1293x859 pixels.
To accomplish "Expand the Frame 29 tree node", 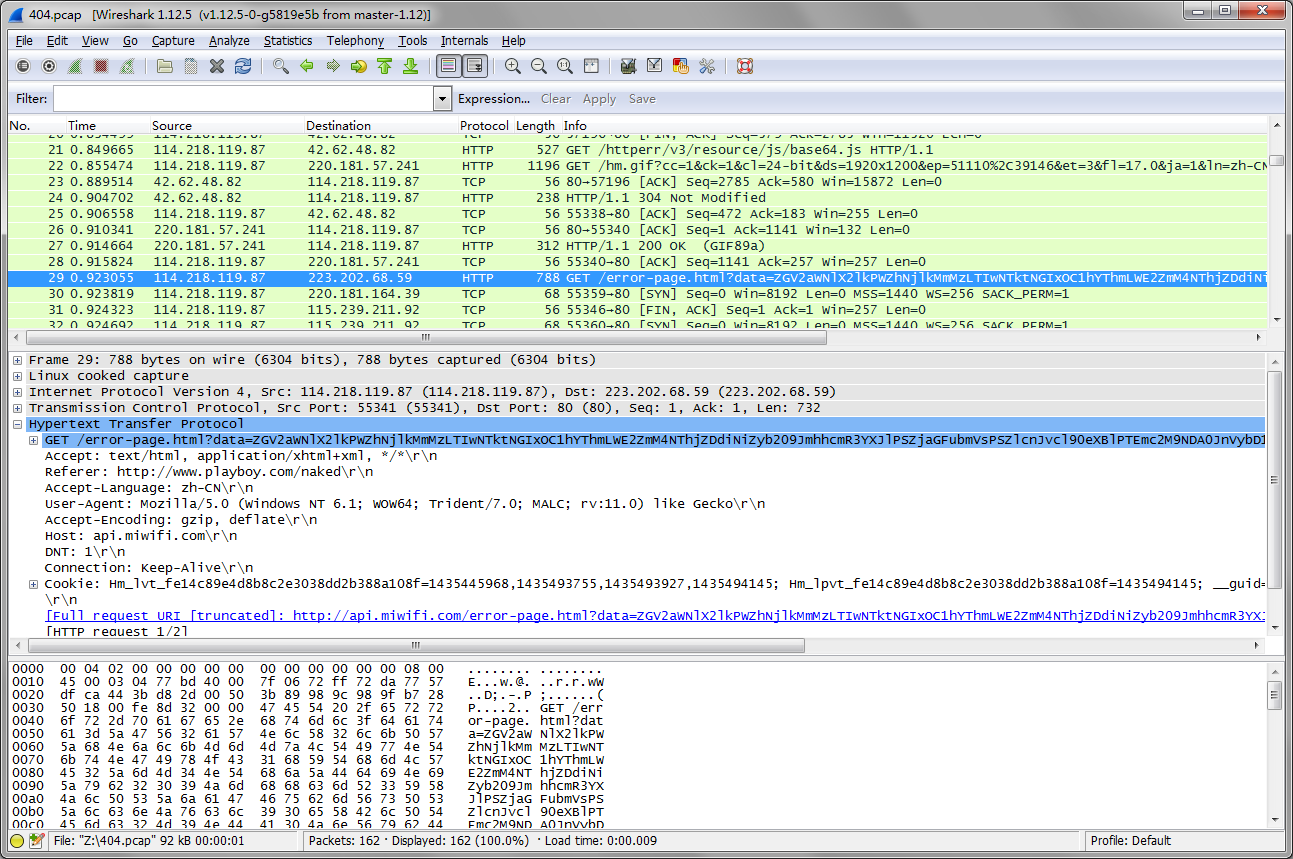I will coord(18,360).
